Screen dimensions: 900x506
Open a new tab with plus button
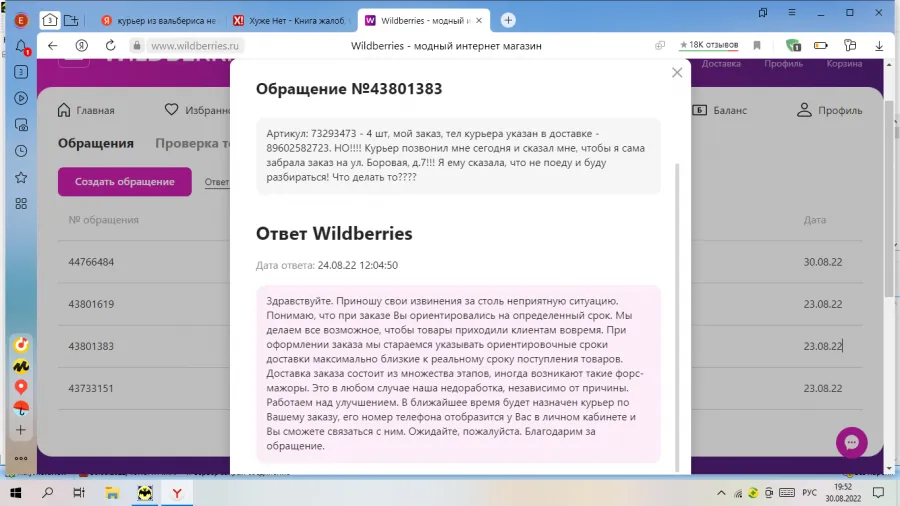[x=508, y=20]
